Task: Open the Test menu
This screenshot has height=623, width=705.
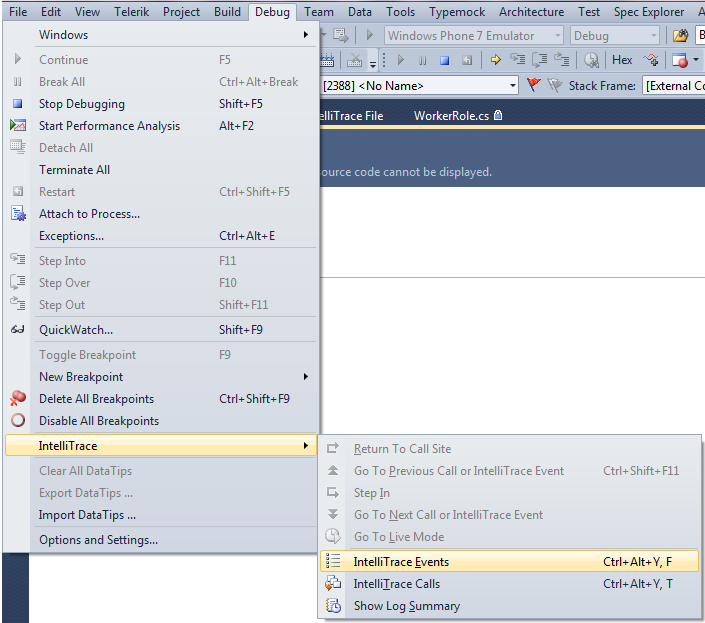Action: [x=589, y=12]
